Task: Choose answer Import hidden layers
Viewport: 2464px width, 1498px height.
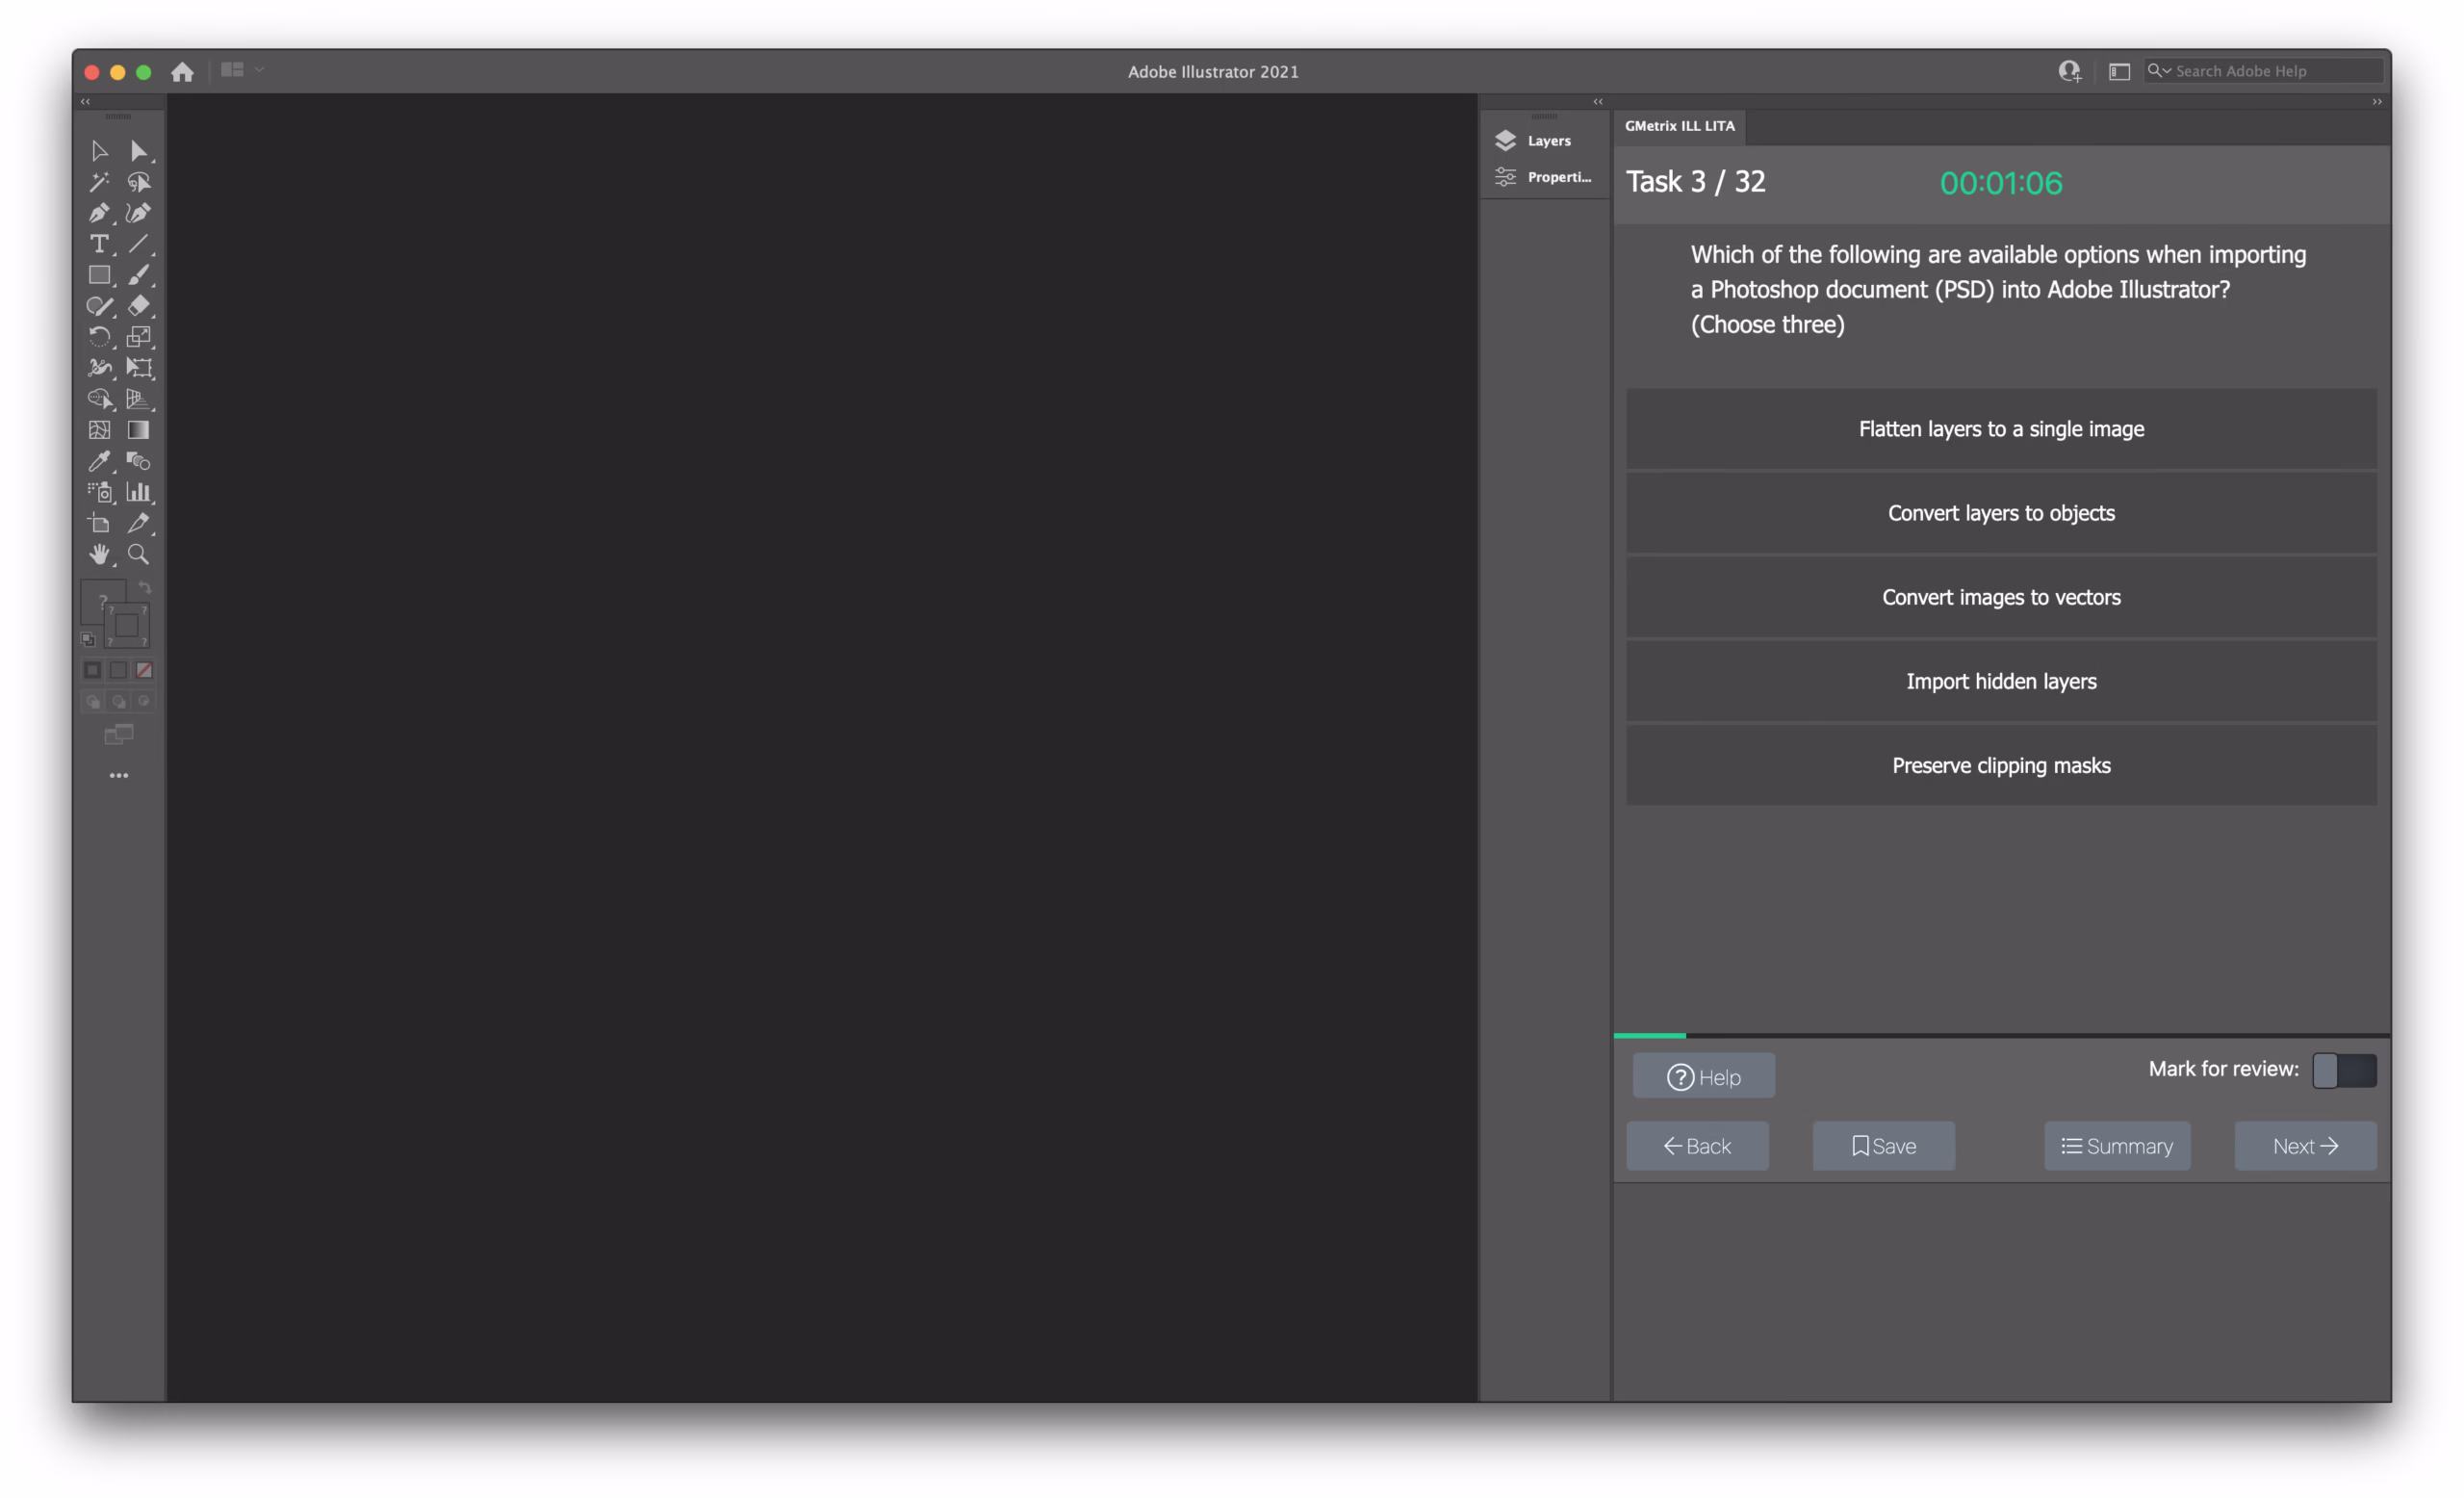Action: tap(2000, 681)
